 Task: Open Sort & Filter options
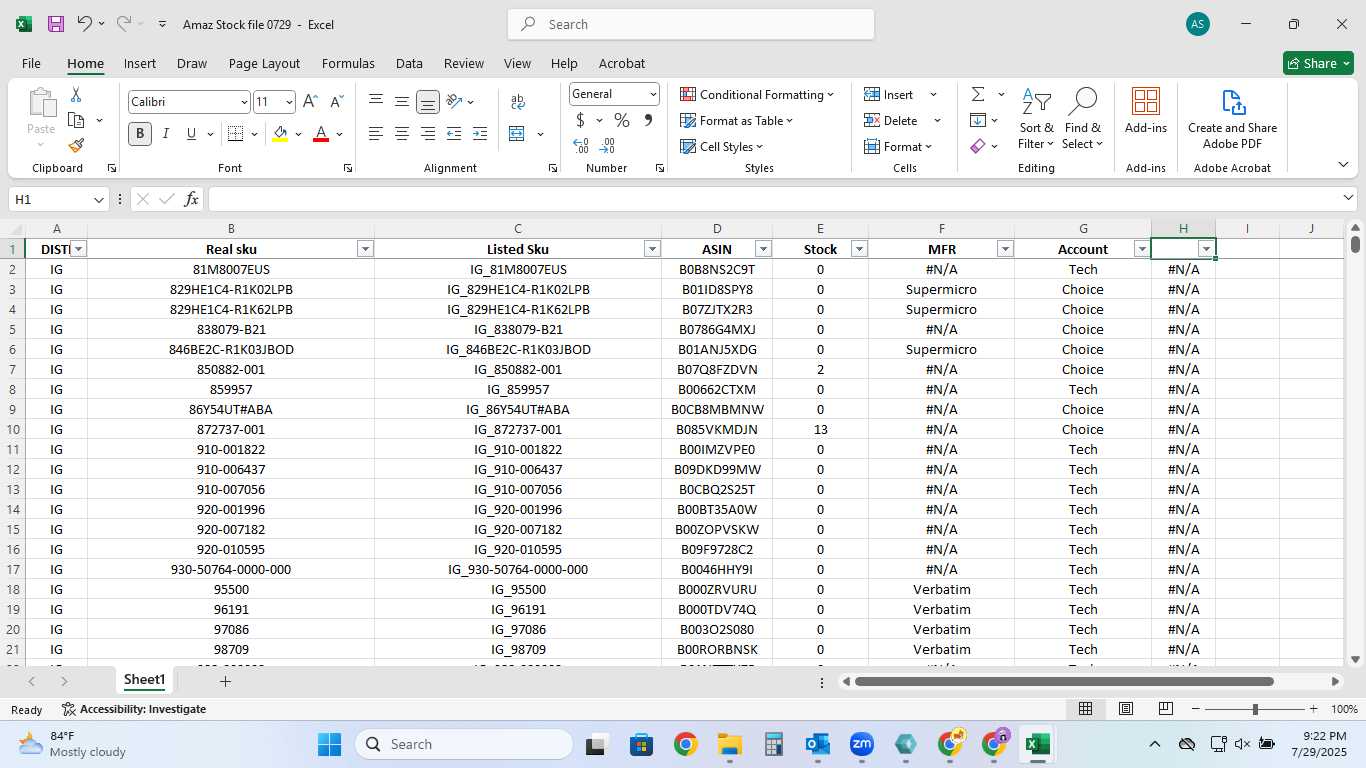click(1036, 119)
